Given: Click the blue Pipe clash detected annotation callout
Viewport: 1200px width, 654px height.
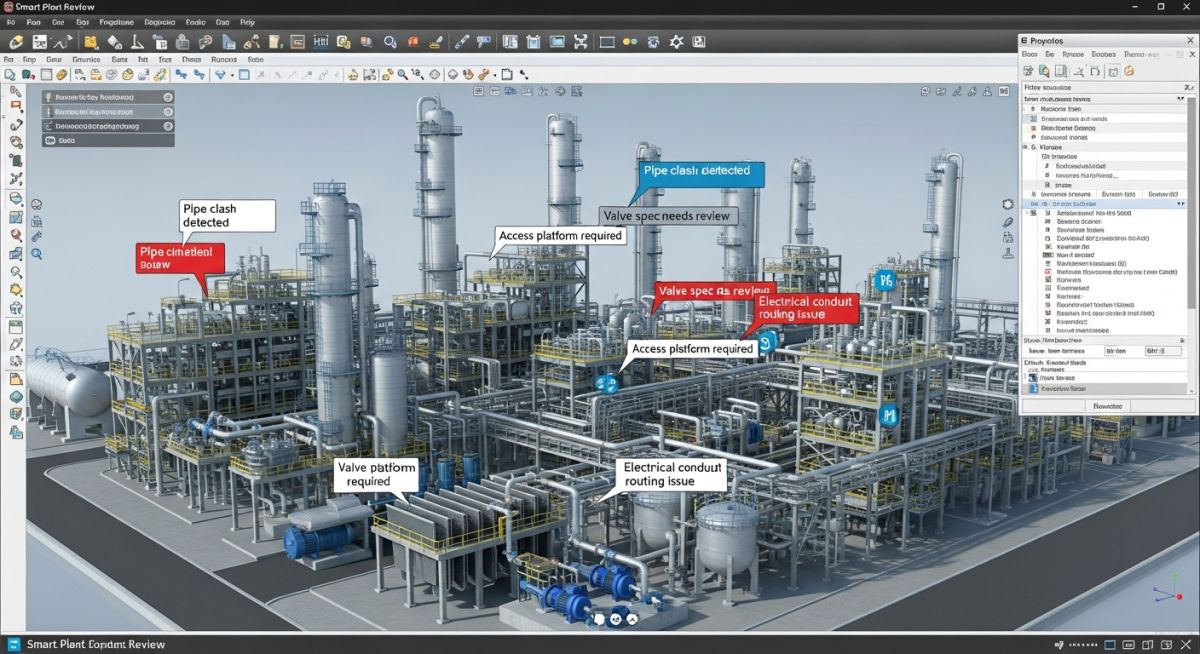Looking at the screenshot, I should pos(698,171).
